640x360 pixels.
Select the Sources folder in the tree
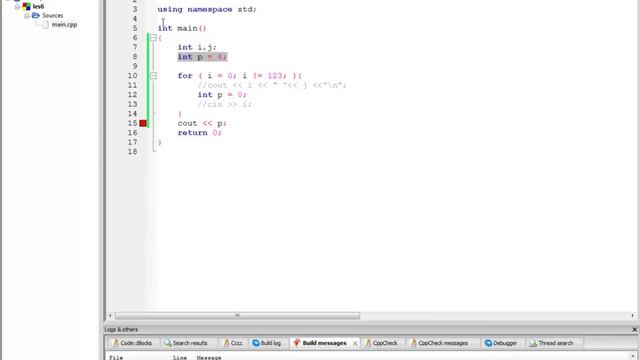(53, 16)
